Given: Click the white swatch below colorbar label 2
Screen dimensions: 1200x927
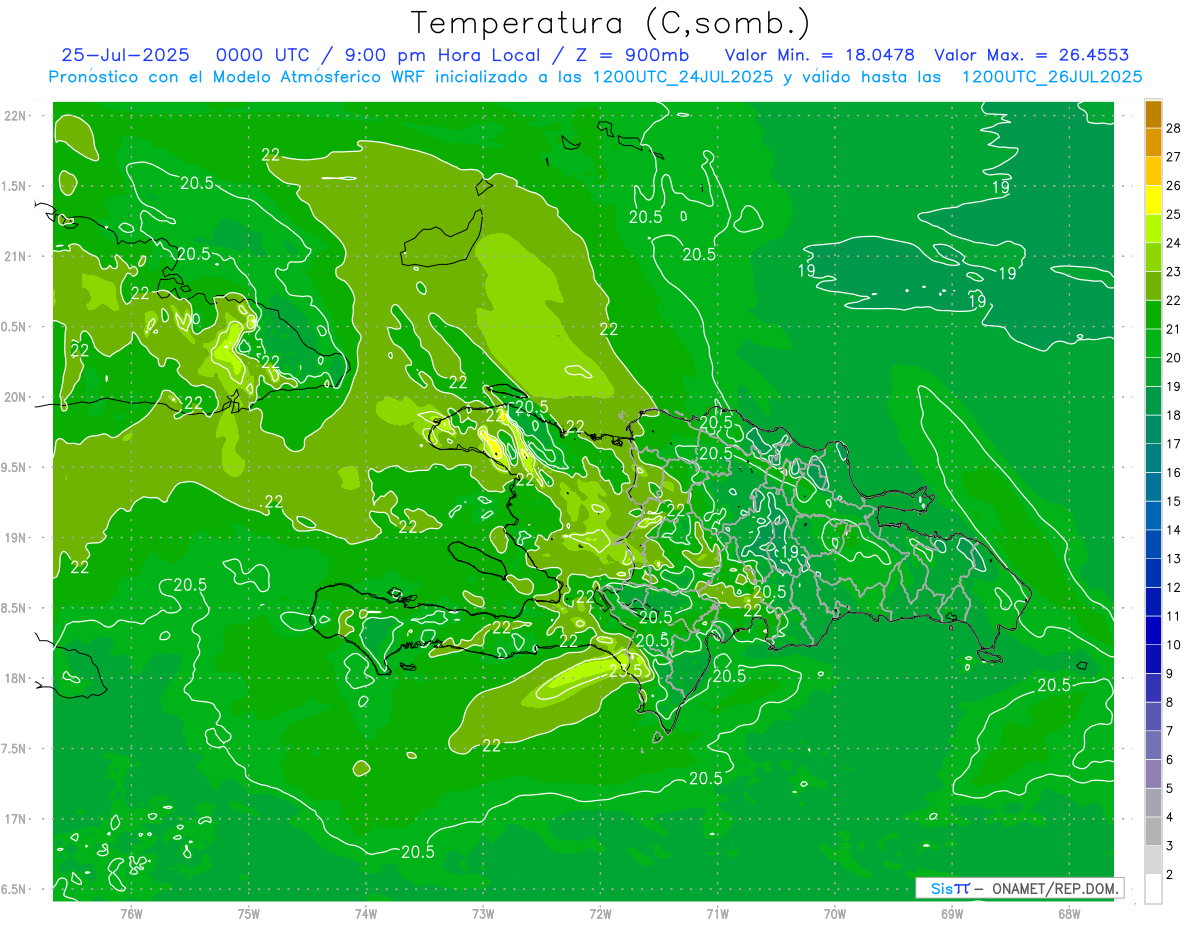Looking at the screenshot, I should 1153,889.
